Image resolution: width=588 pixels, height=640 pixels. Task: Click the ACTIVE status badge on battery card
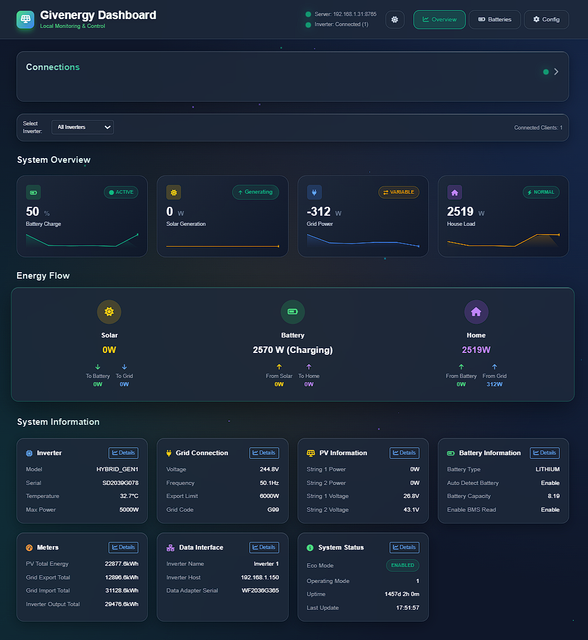(x=121, y=192)
